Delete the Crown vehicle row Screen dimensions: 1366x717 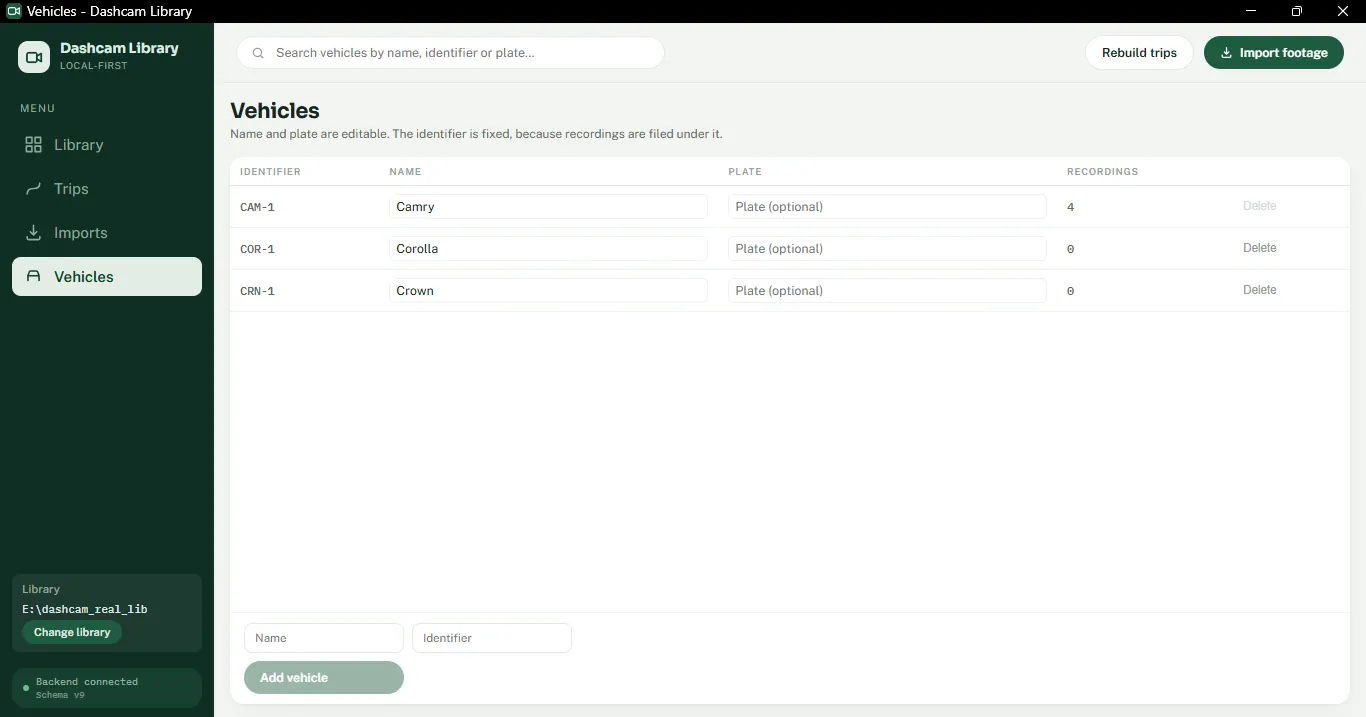click(x=1260, y=290)
